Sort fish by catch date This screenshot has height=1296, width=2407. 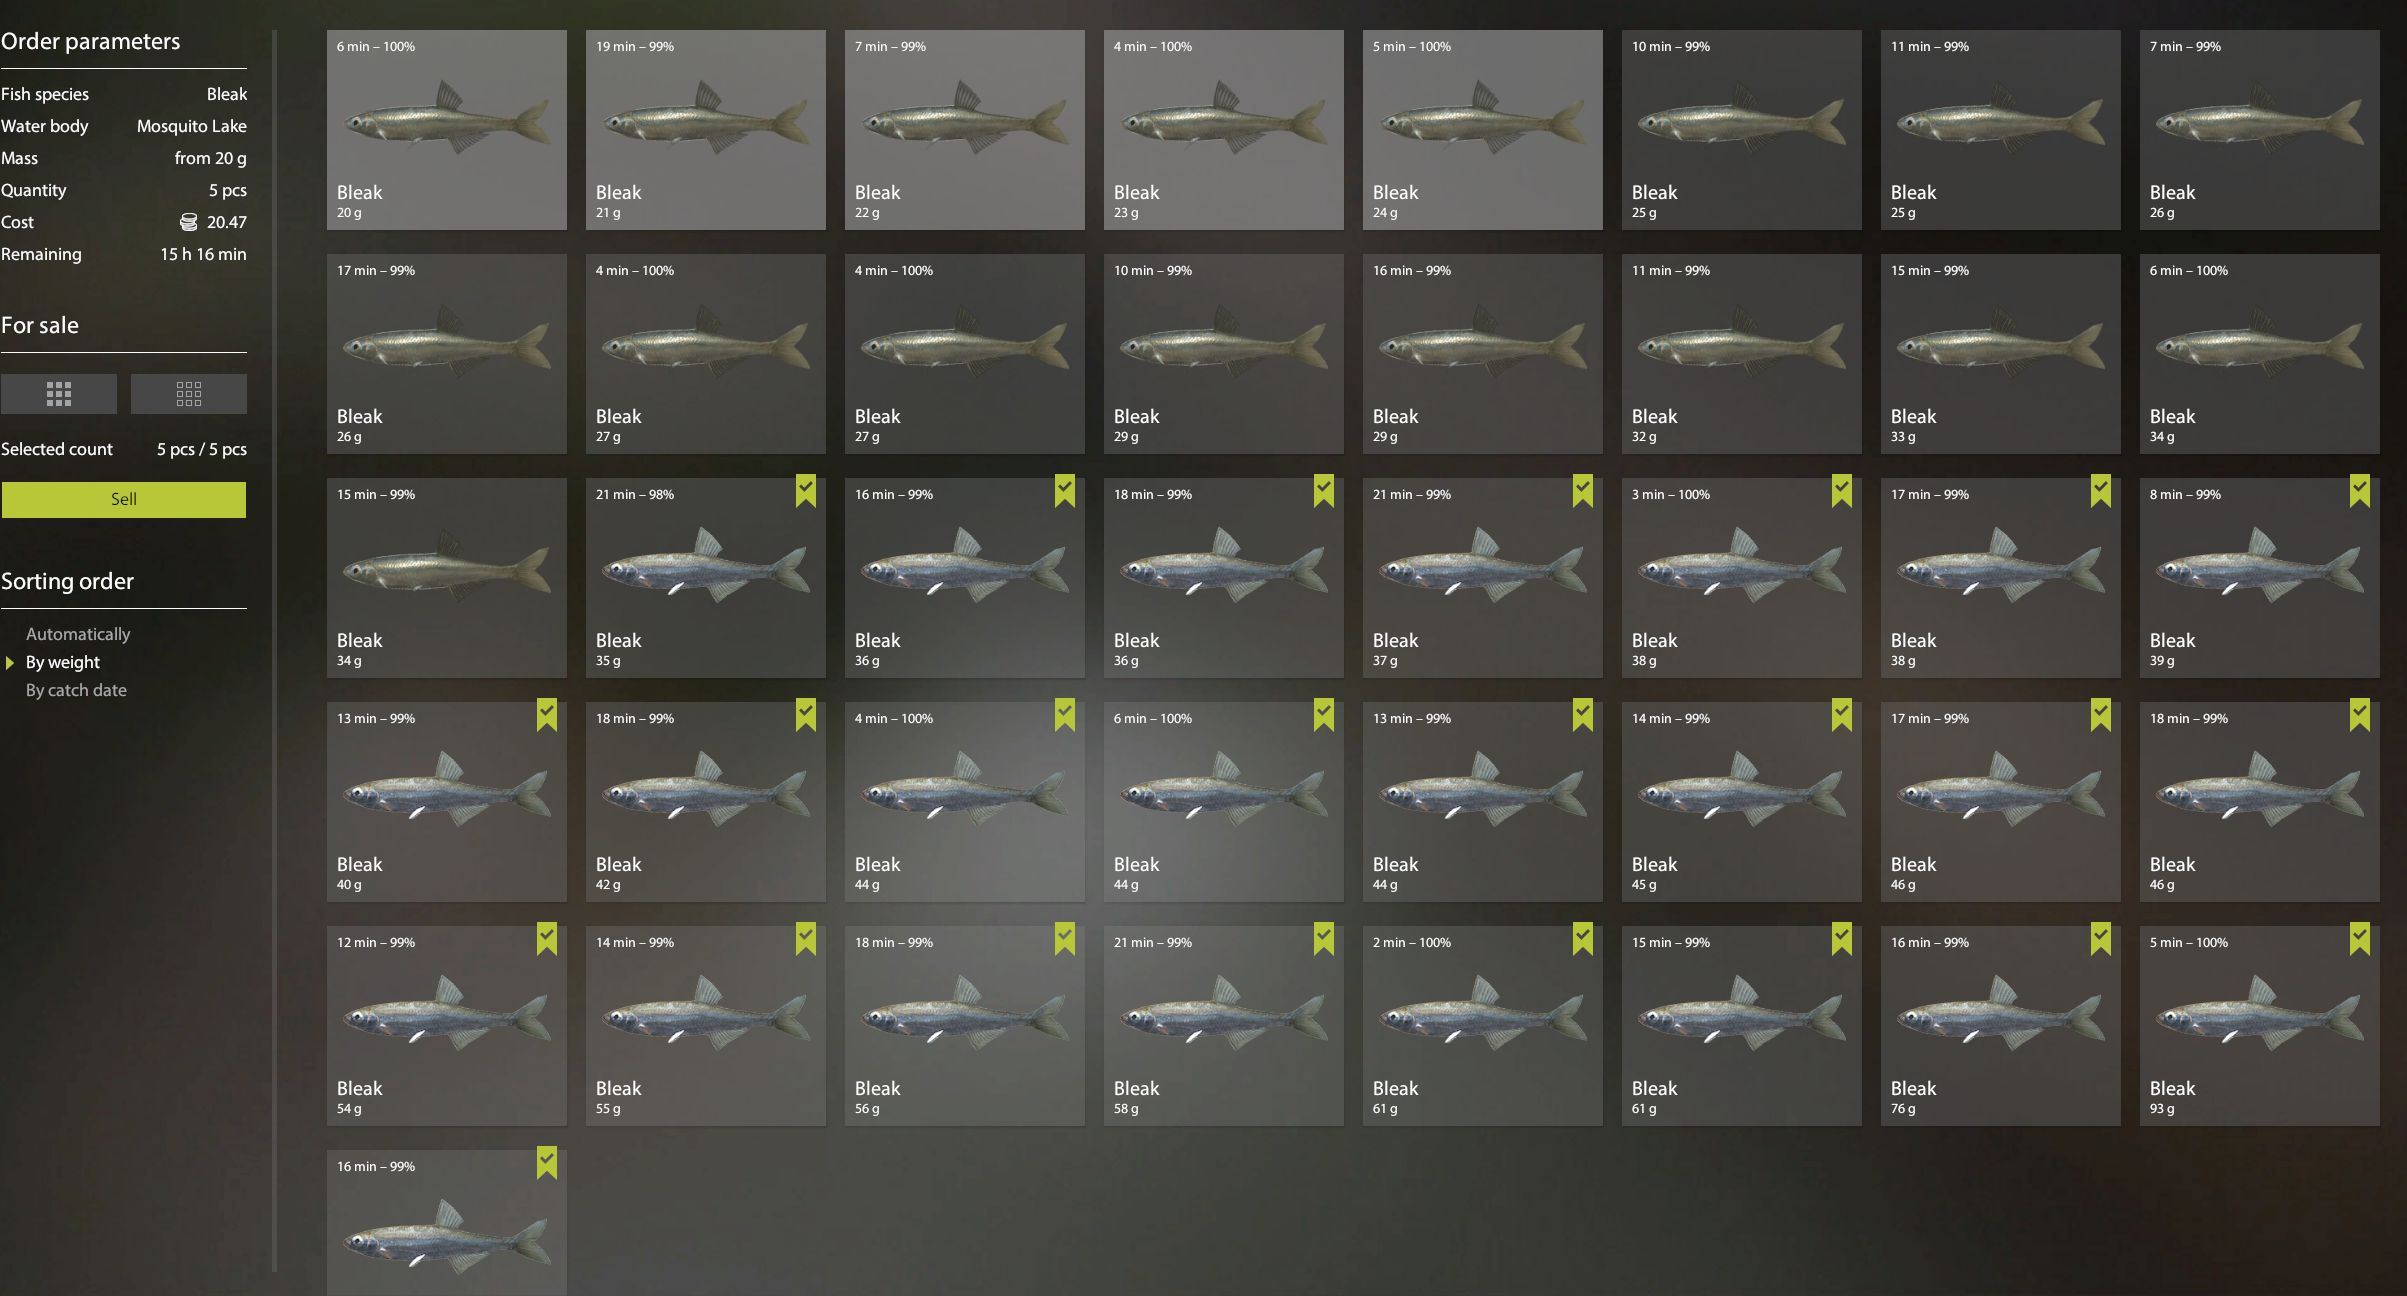tap(76, 690)
